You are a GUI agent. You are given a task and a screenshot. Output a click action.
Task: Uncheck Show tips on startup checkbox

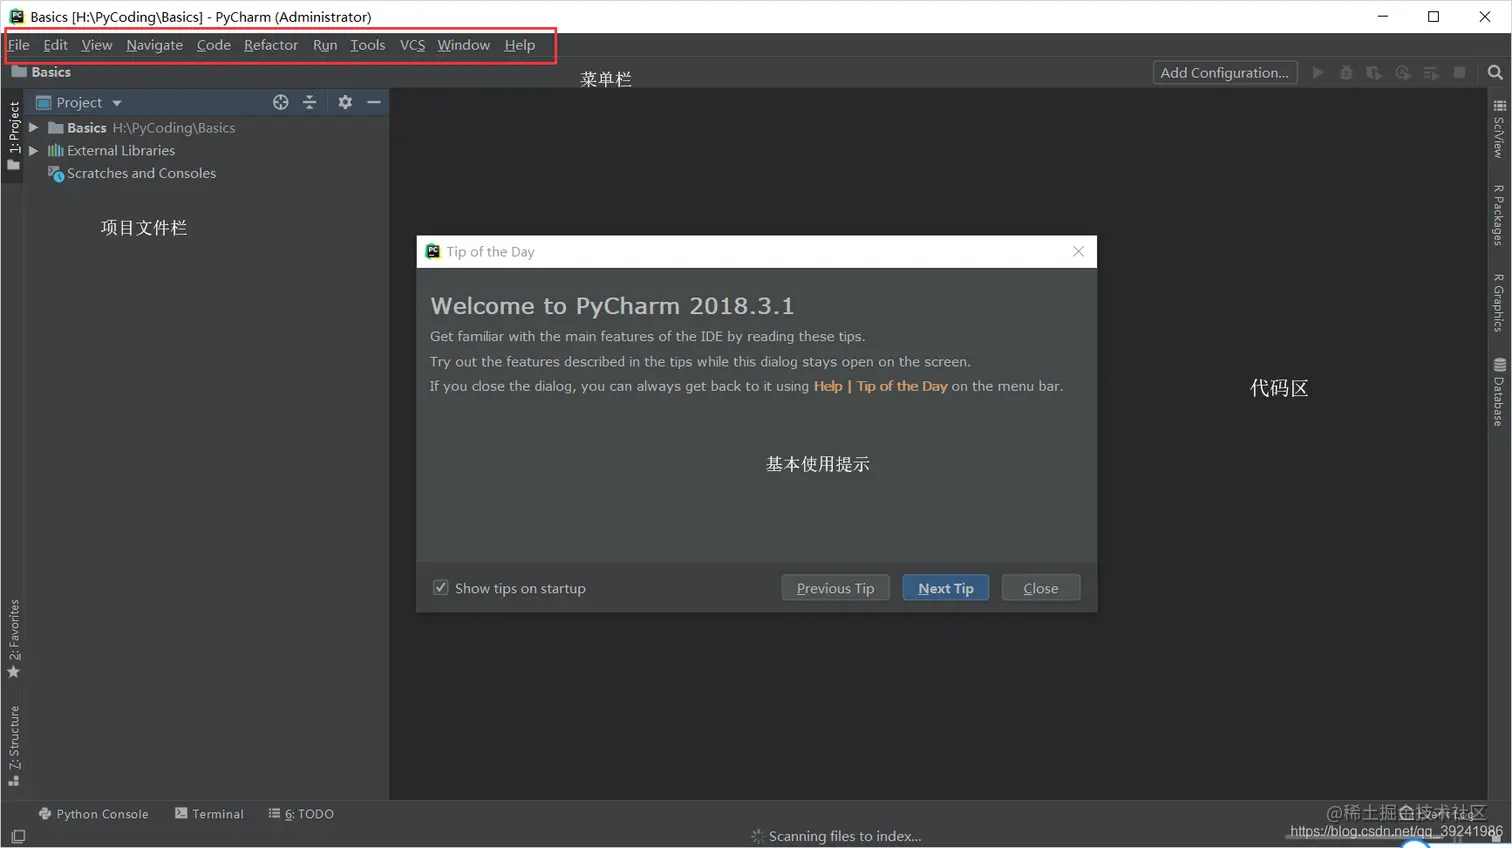(x=441, y=588)
